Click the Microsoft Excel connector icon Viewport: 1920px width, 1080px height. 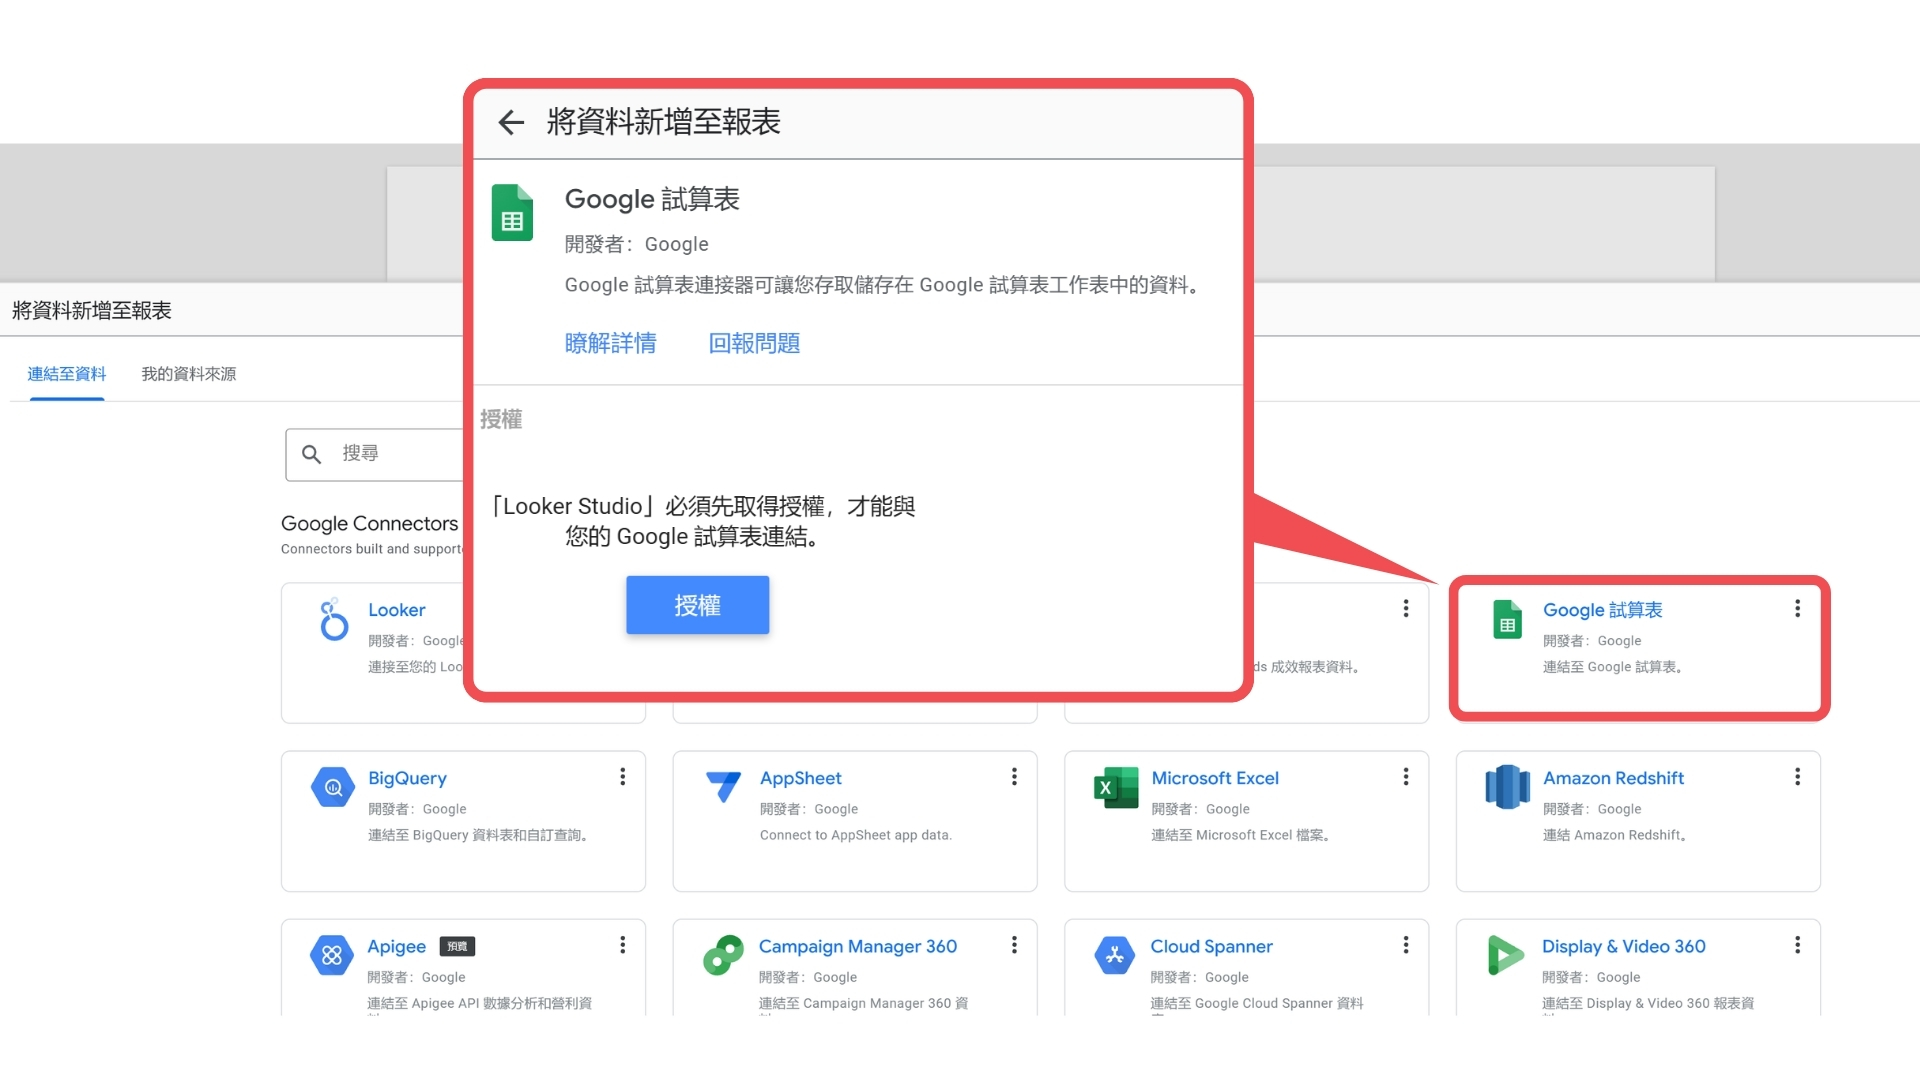(x=1116, y=787)
